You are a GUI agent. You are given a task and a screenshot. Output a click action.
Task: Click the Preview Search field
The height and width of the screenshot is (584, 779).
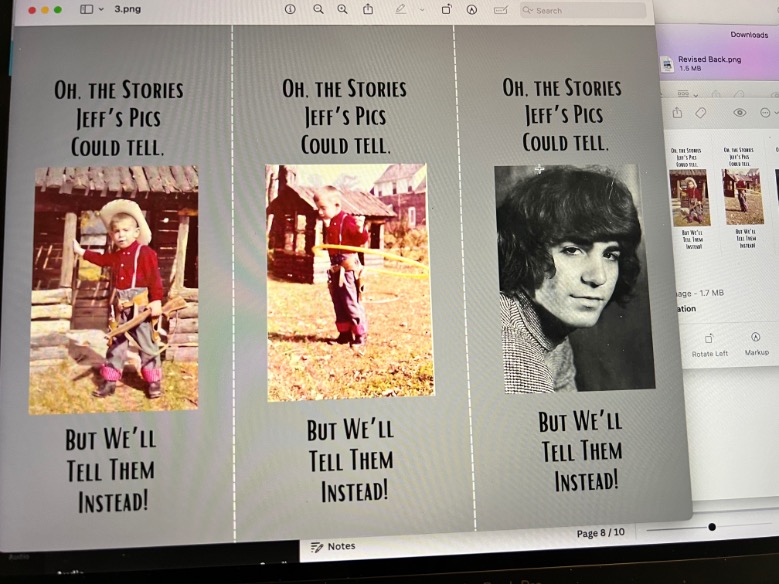click(583, 10)
